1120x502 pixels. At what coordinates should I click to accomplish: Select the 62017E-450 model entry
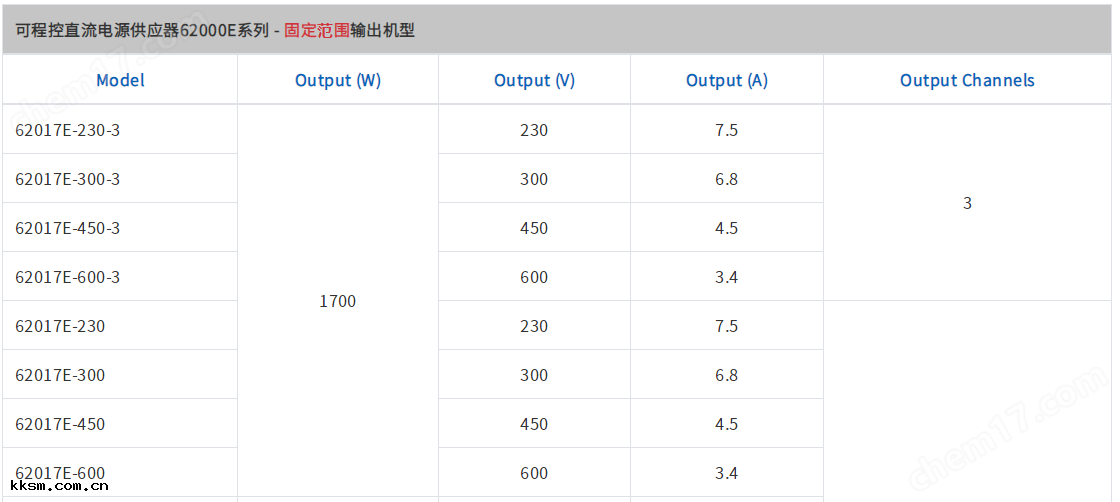click(60, 424)
